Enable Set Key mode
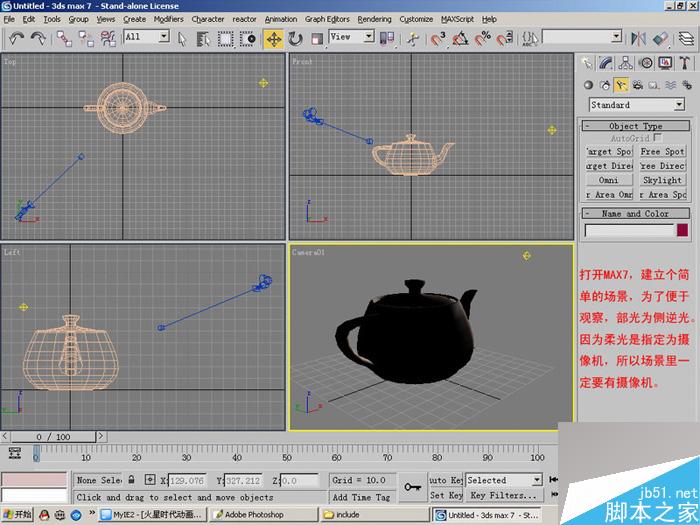The image size is (700, 525). (x=445, y=495)
